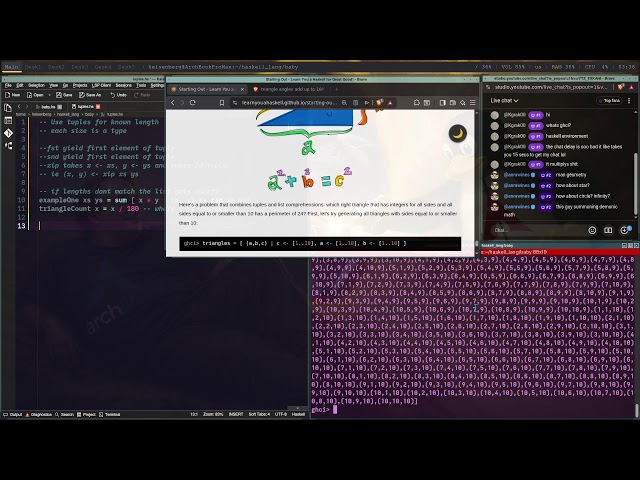Image resolution: width=640 pixels, height=480 pixels.
Task: Open the Brave hamburger main menu
Action: pos(473,102)
